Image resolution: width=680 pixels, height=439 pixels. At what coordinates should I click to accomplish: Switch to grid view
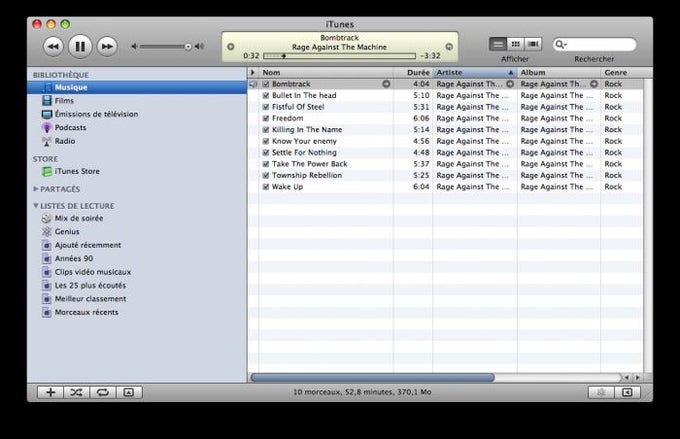pos(516,44)
